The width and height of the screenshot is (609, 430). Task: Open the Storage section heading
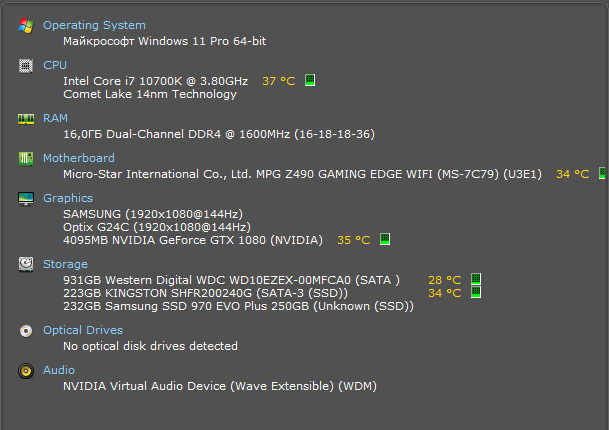coord(65,264)
